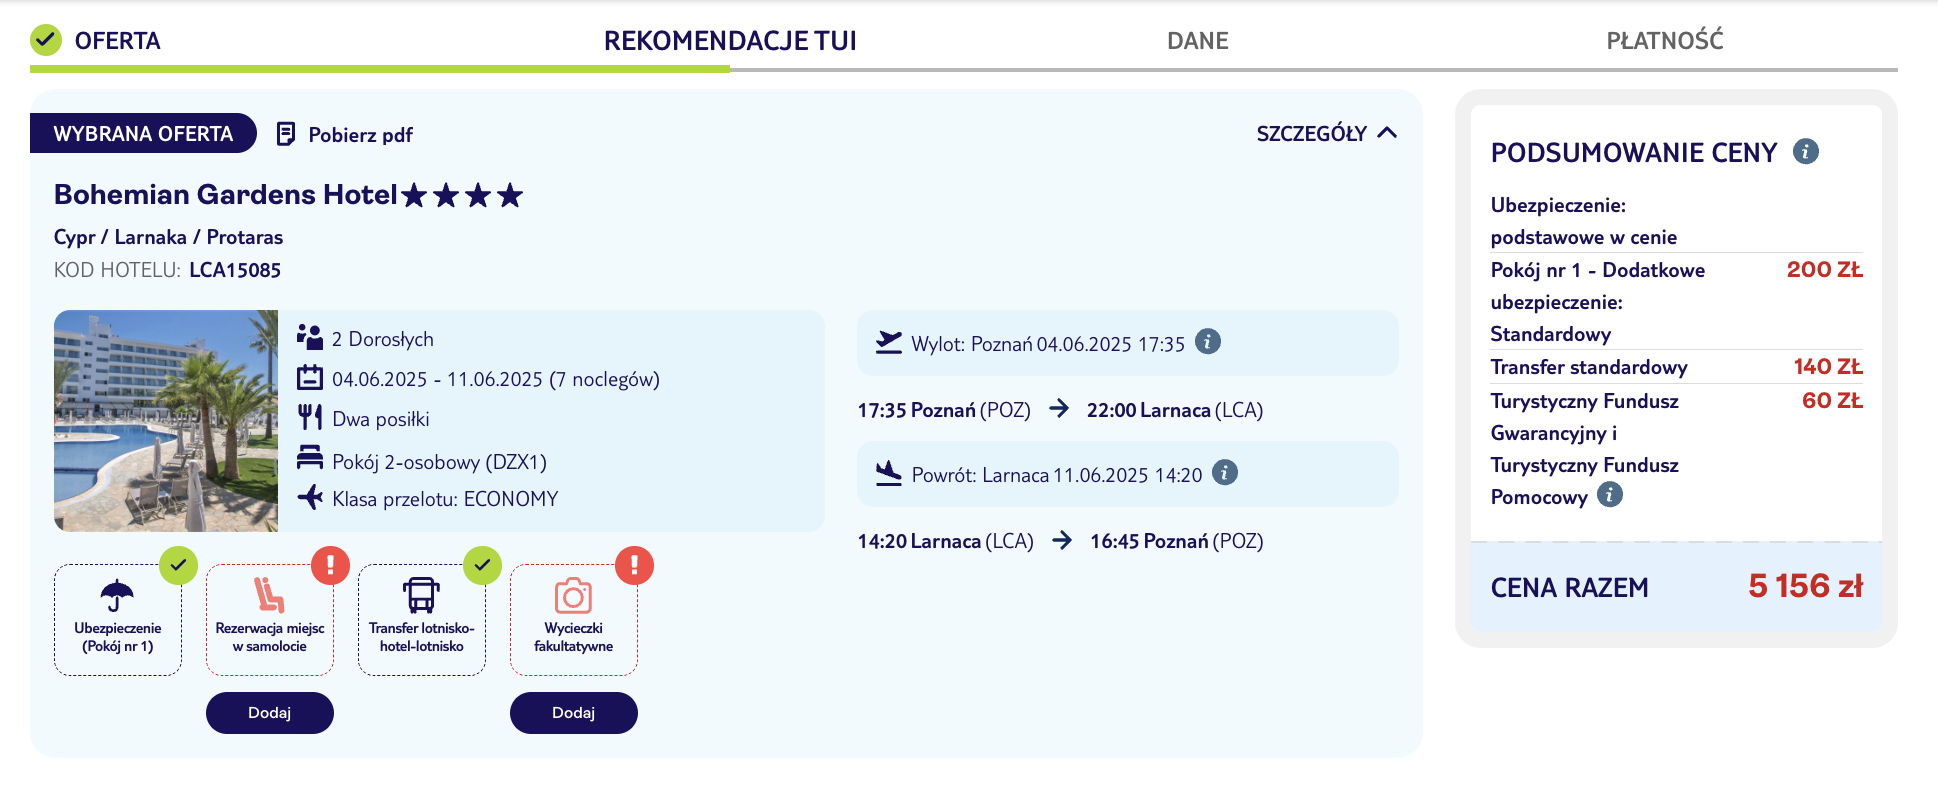Click the chevron next to Szczegóły
The image size is (1938, 792).
1387,133
